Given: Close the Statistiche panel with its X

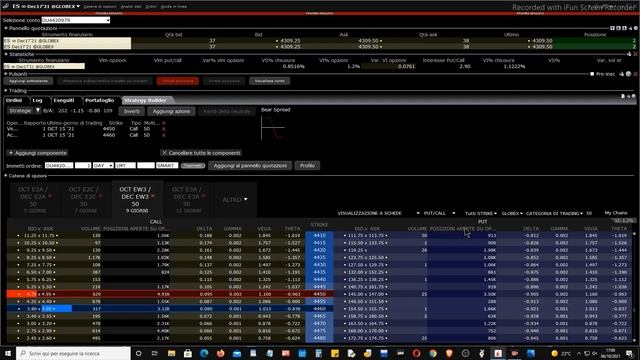Looking at the screenshot, I should click(636, 54).
